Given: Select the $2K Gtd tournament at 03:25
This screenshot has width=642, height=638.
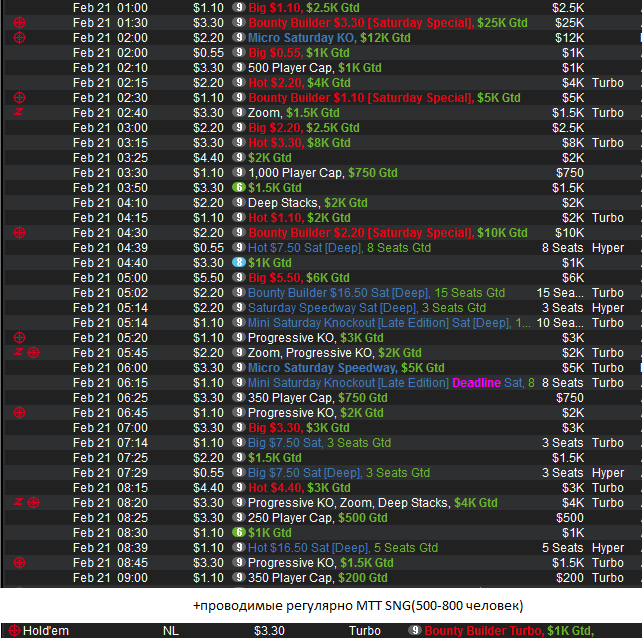Looking at the screenshot, I should (x=270, y=158).
